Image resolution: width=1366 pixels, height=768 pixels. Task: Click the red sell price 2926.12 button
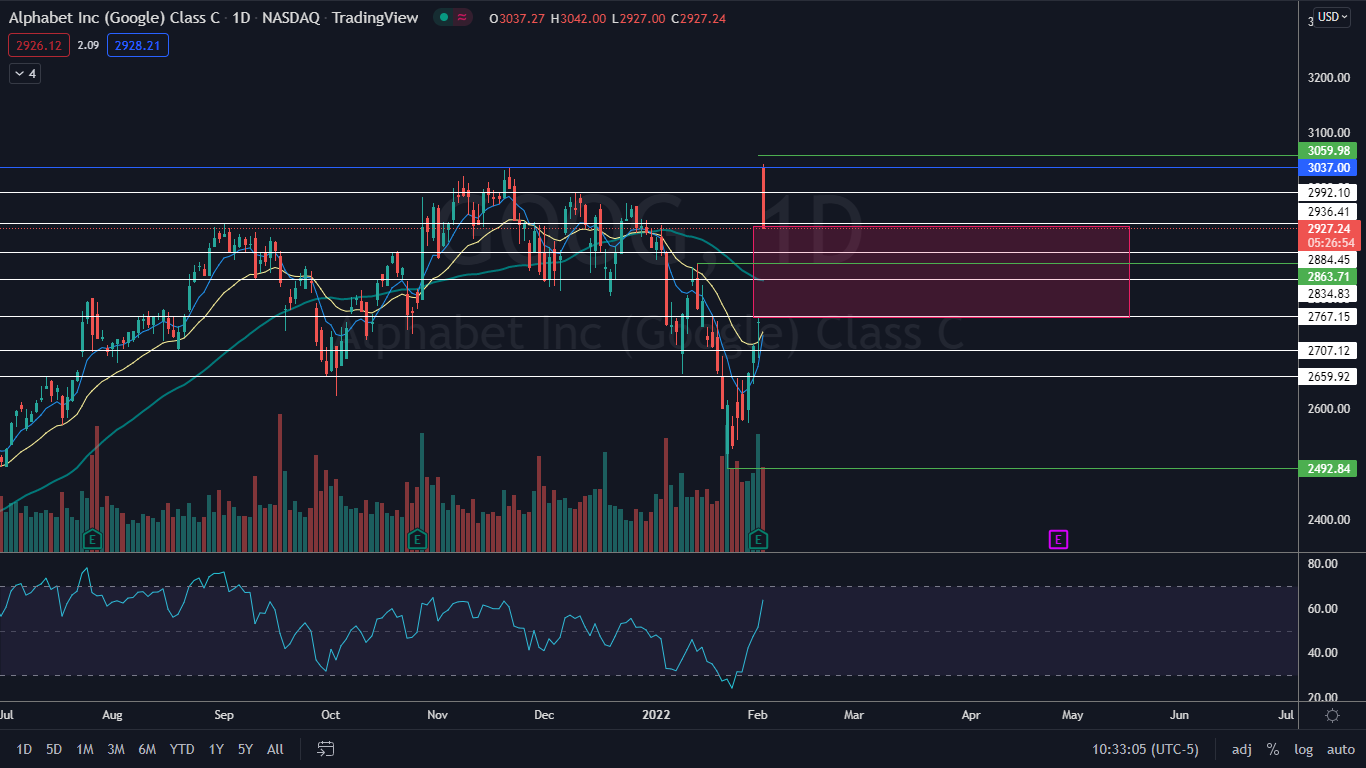tap(39, 45)
